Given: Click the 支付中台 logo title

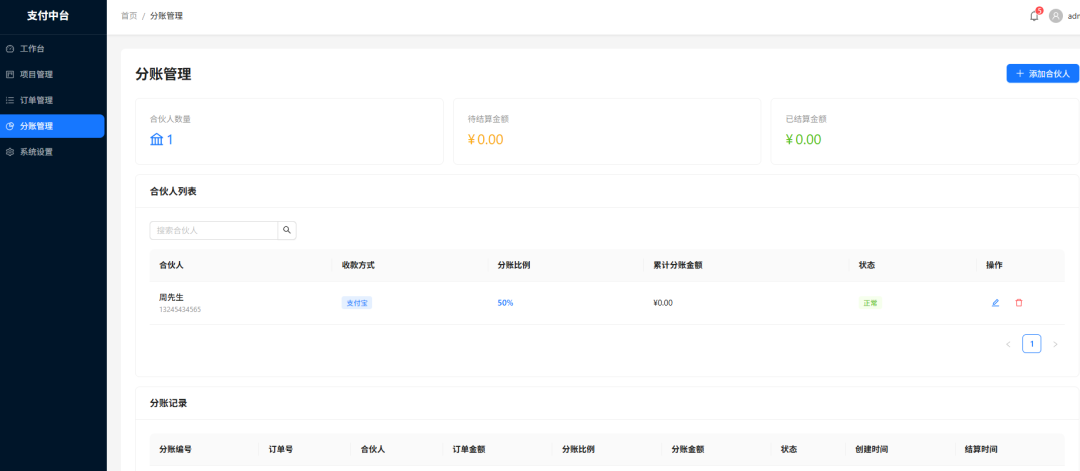Looking at the screenshot, I should (48, 15).
